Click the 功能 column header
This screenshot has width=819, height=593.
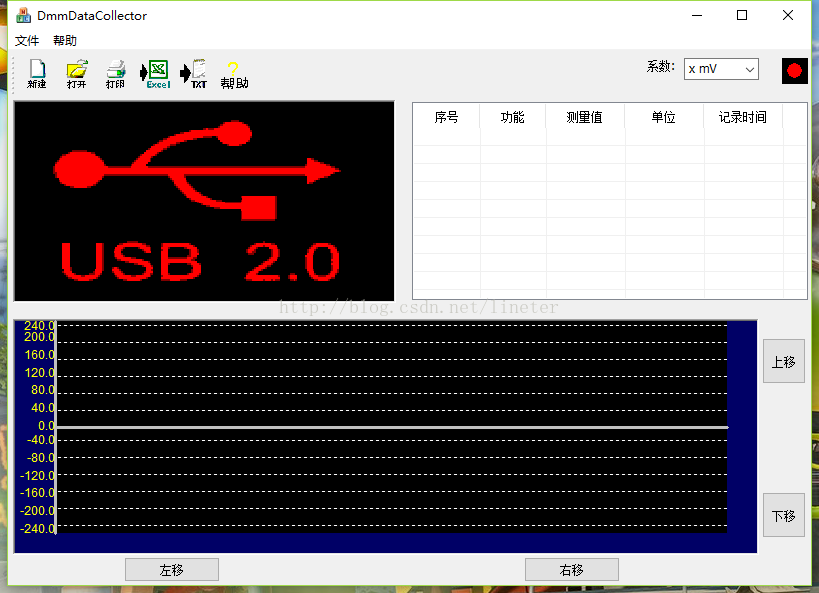(x=512, y=117)
